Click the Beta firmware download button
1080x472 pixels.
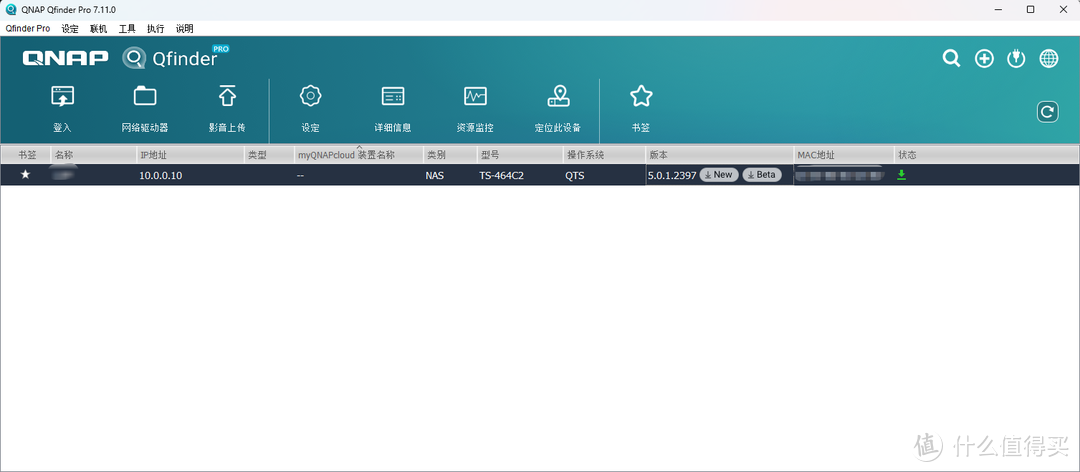(x=762, y=175)
